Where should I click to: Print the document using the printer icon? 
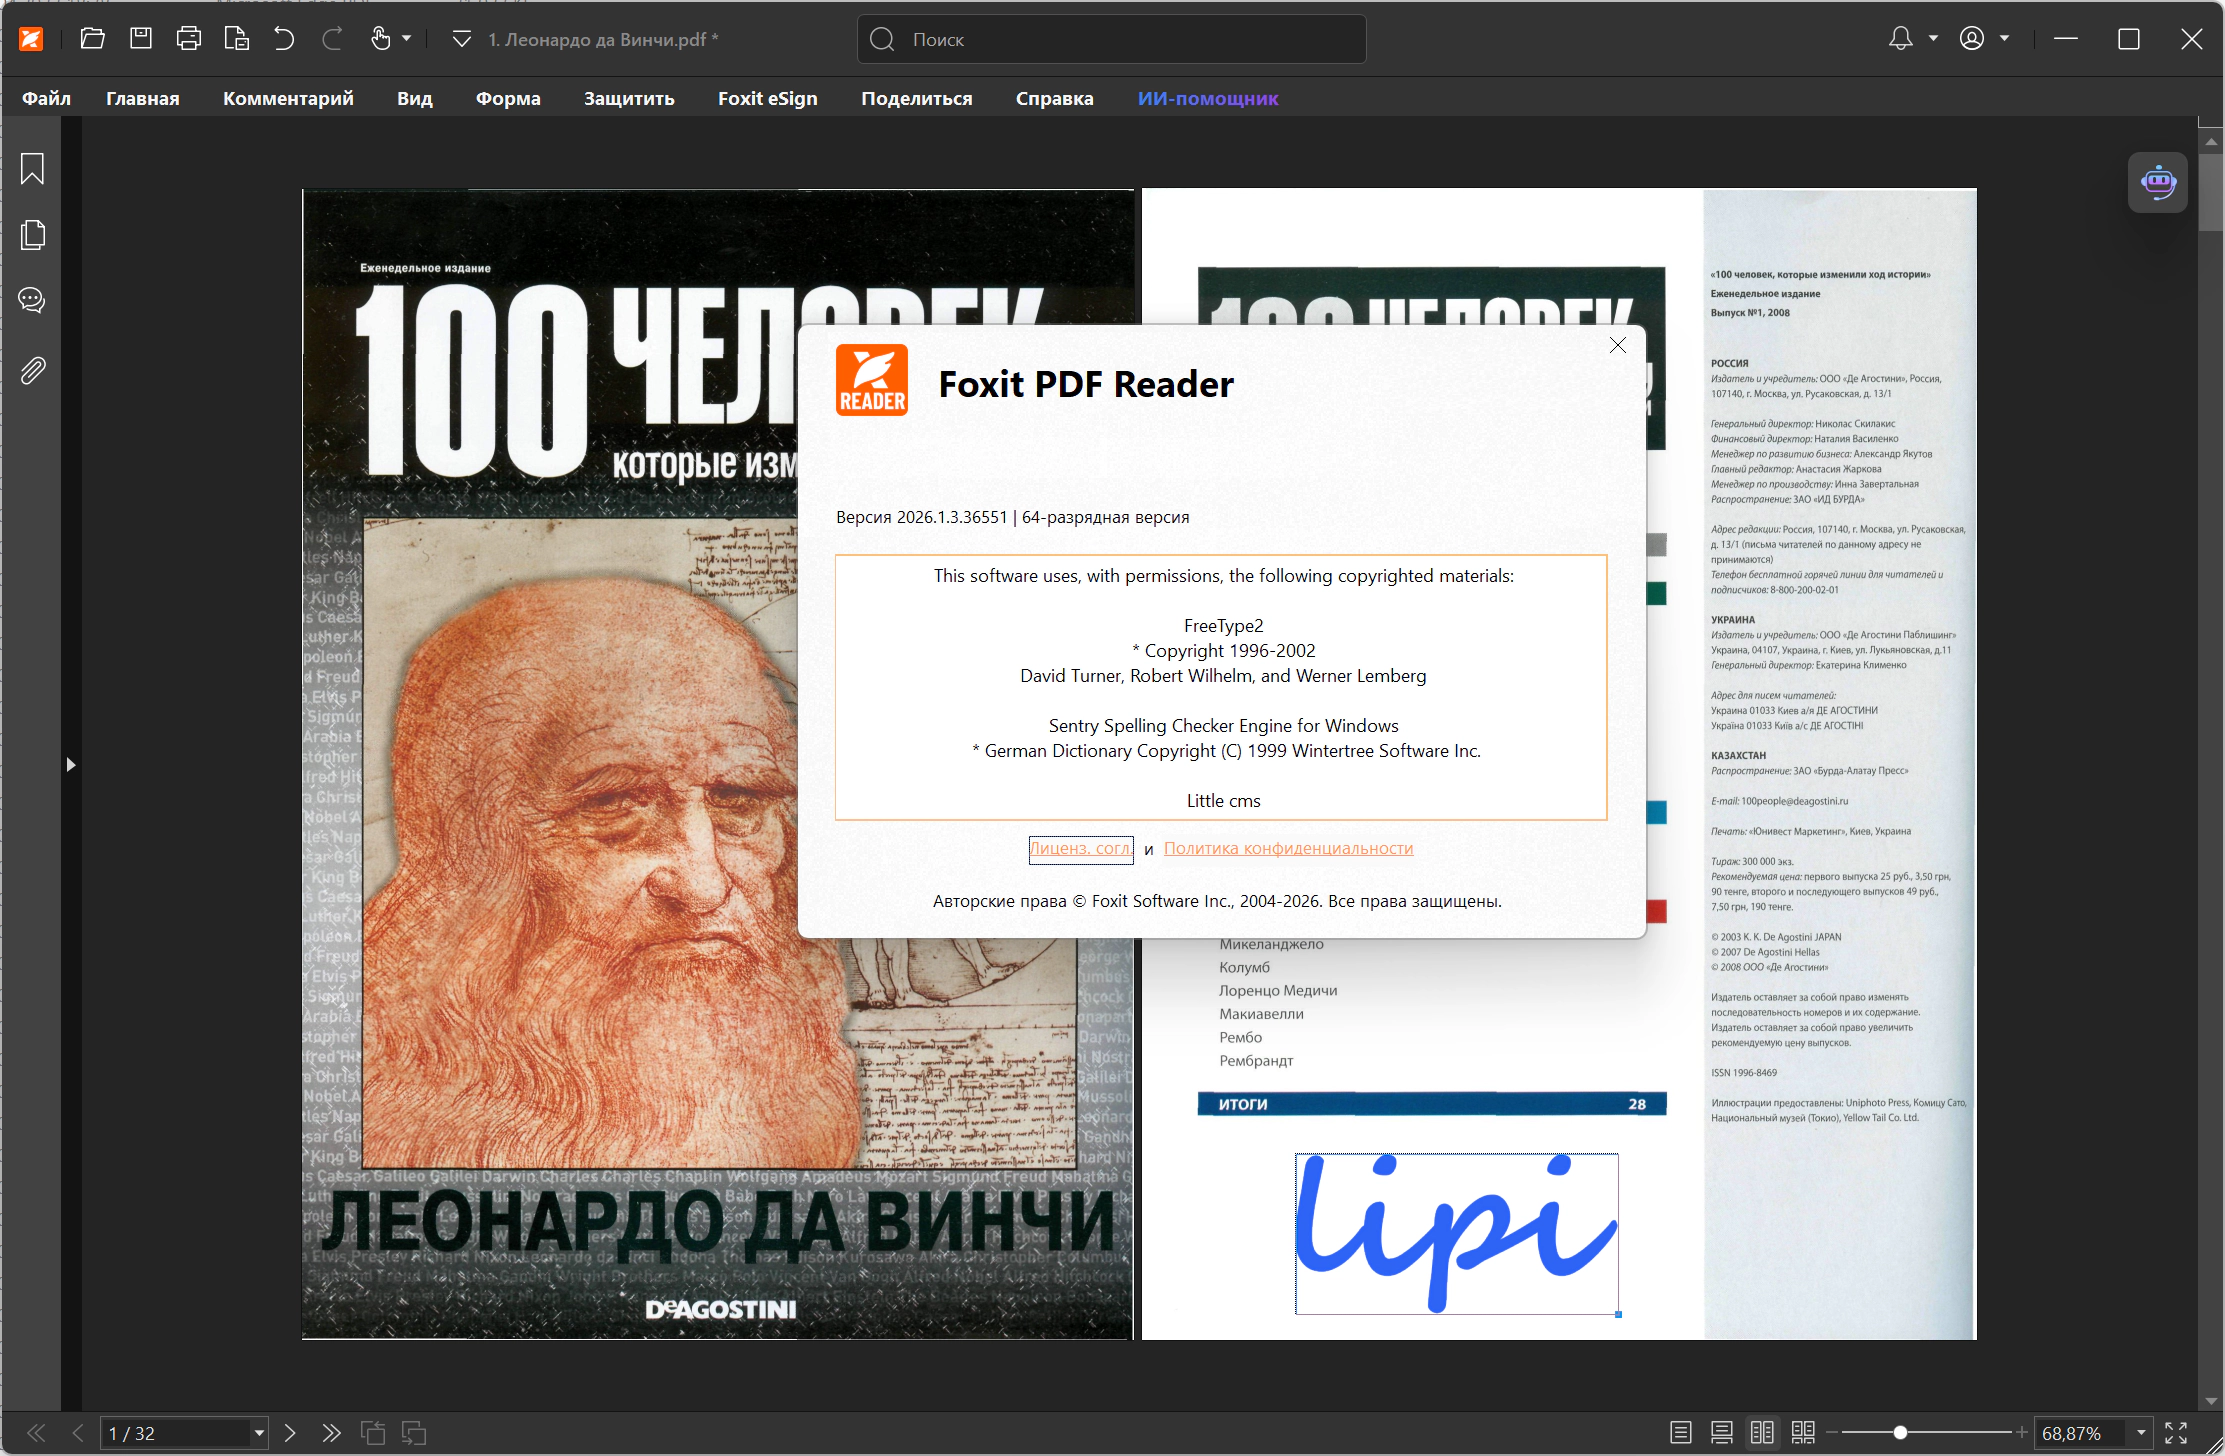[x=189, y=39]
